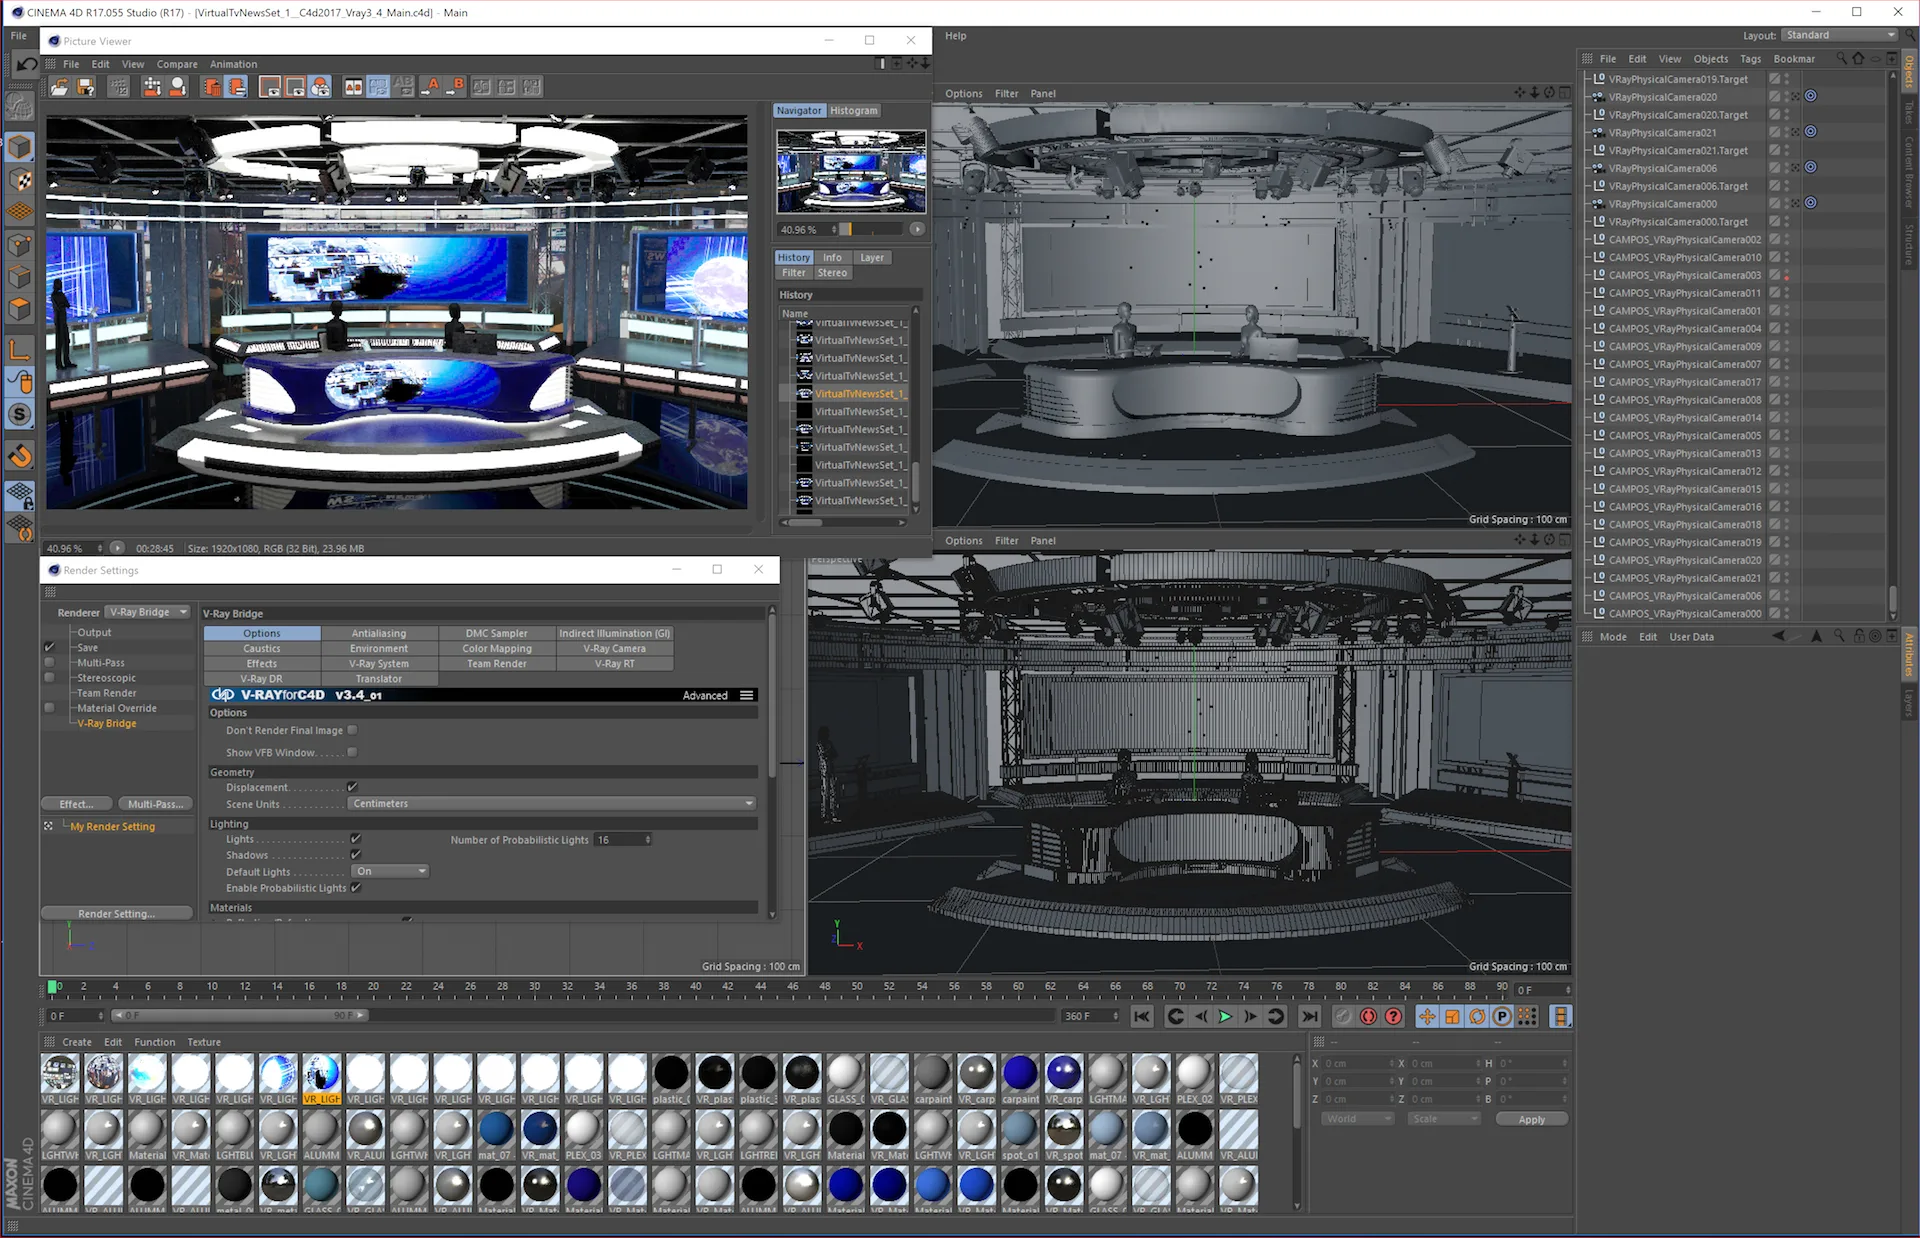The width and height of the screenshot is (1920, 1238).
Task: Click Open Image icon in Picture Viewer
Action: click(60, 87)
